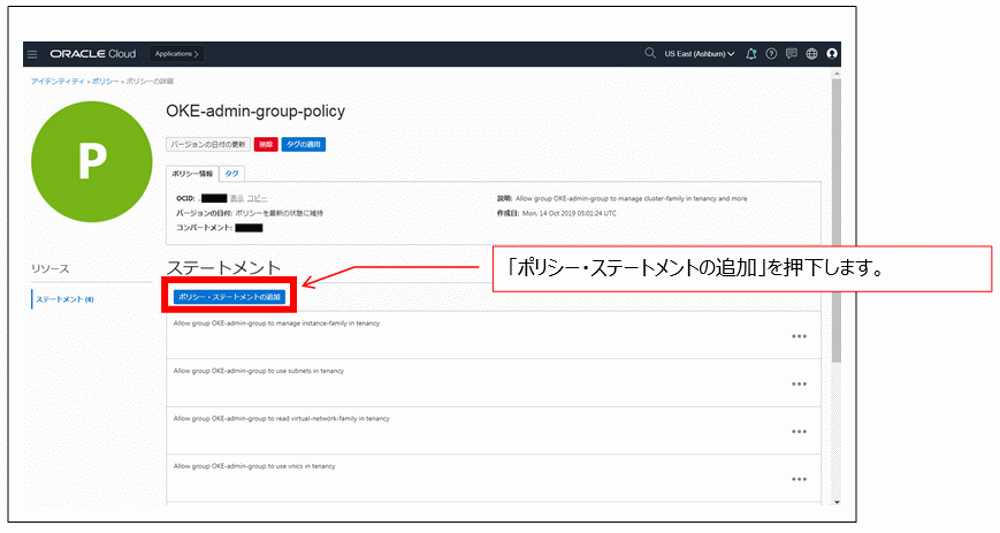This screenshot has height=533, width=1000.
Task: Open actions menu for manage instance-family statement
Action: pos(799,336)
